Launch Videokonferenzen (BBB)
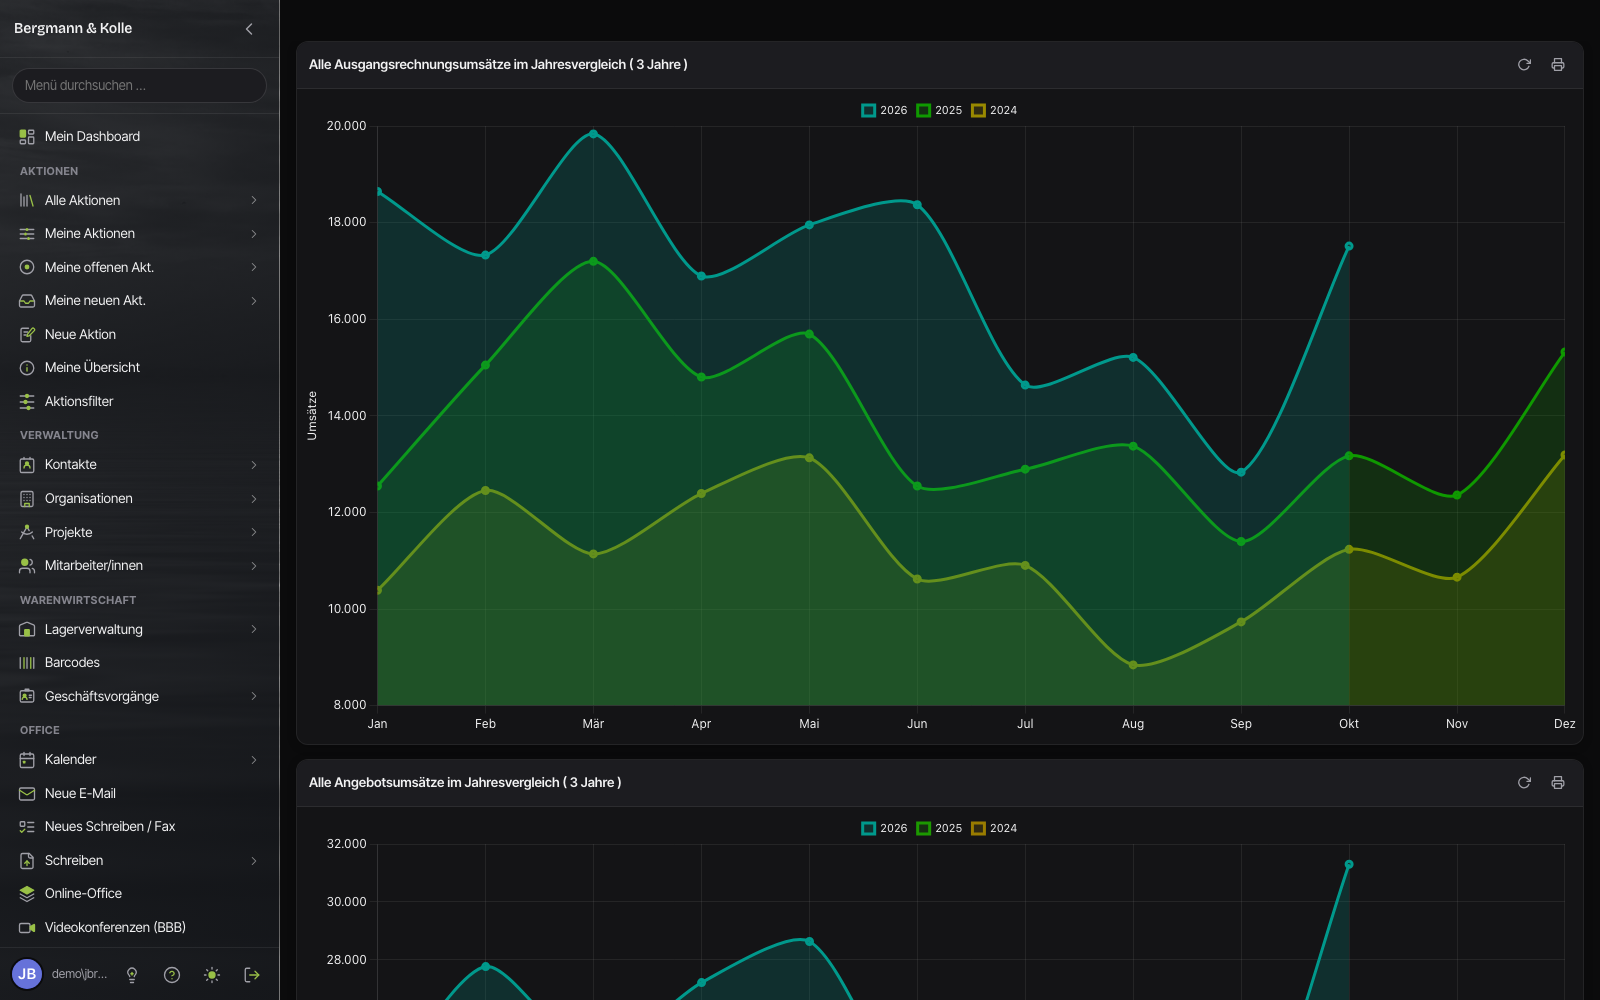Screen dimensions: 1600x1000 click(139, 928)
